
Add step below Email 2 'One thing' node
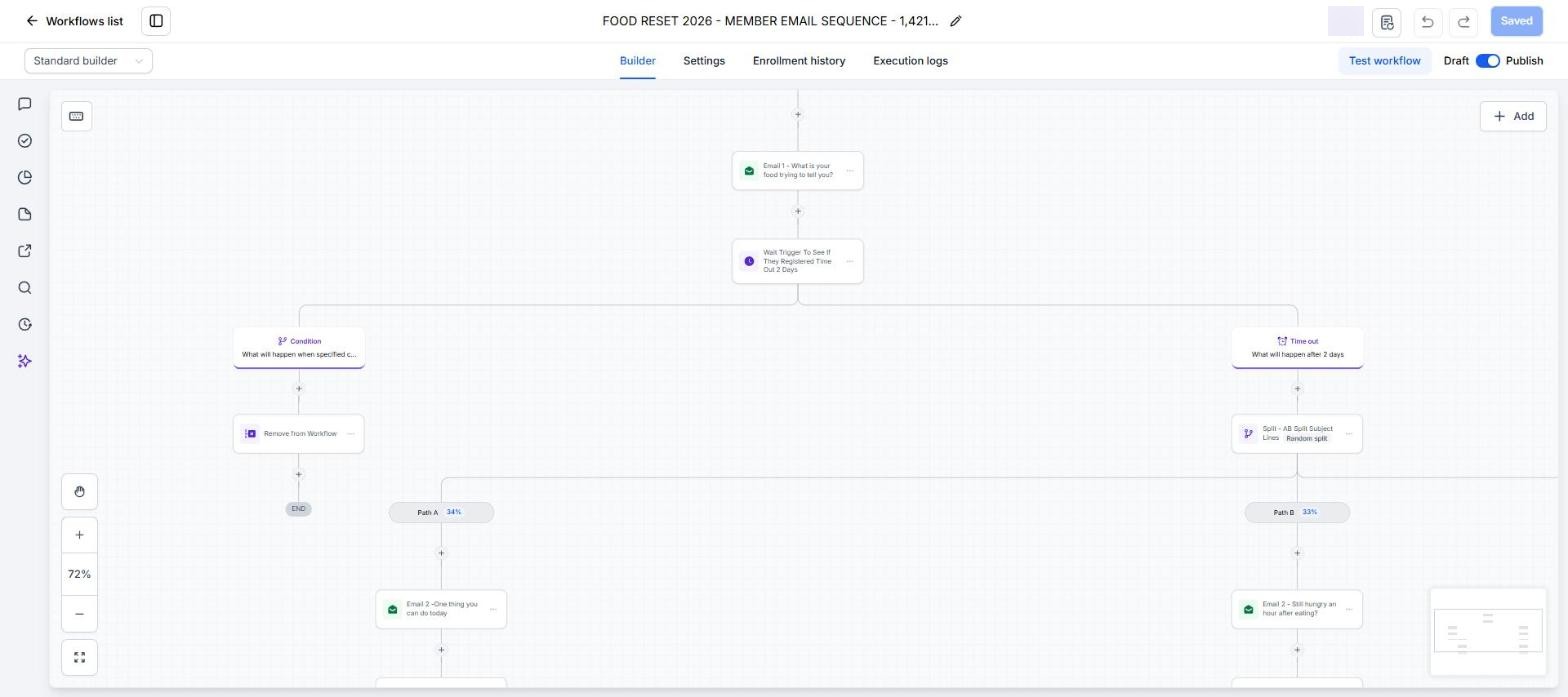point(441,650)
